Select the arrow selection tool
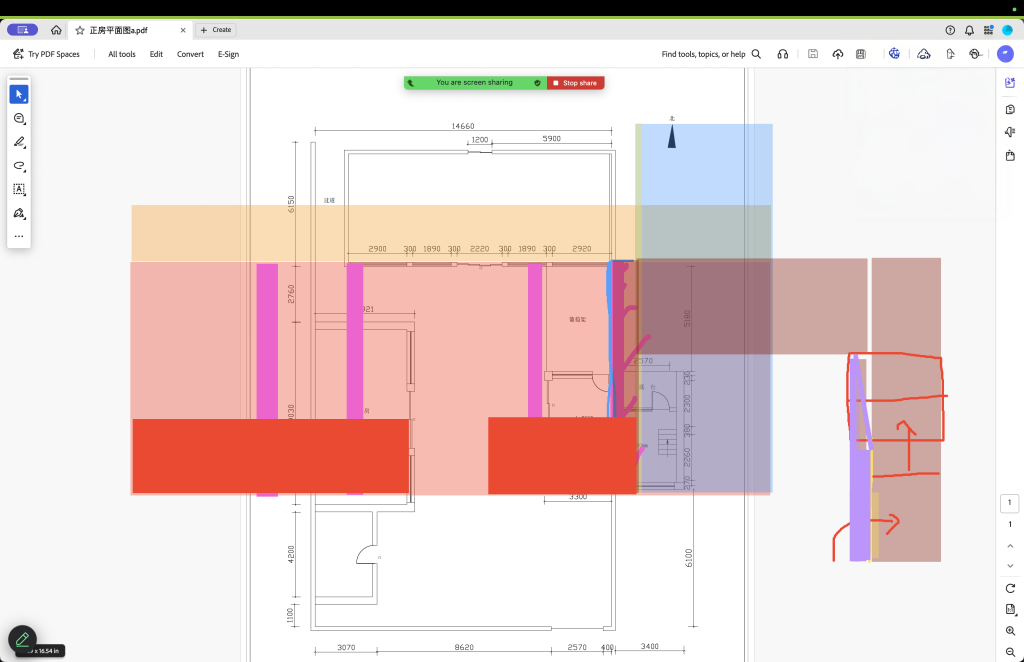This screenshot has width=1024, height=662. pos(18,94)
